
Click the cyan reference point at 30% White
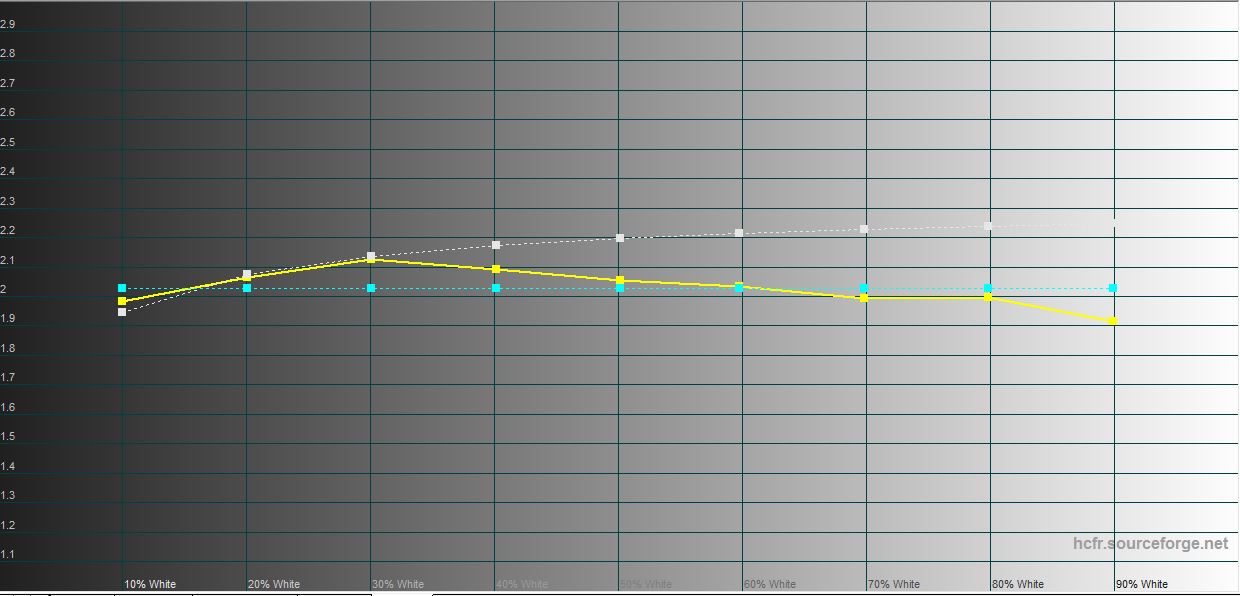click(x=371, y=288)
